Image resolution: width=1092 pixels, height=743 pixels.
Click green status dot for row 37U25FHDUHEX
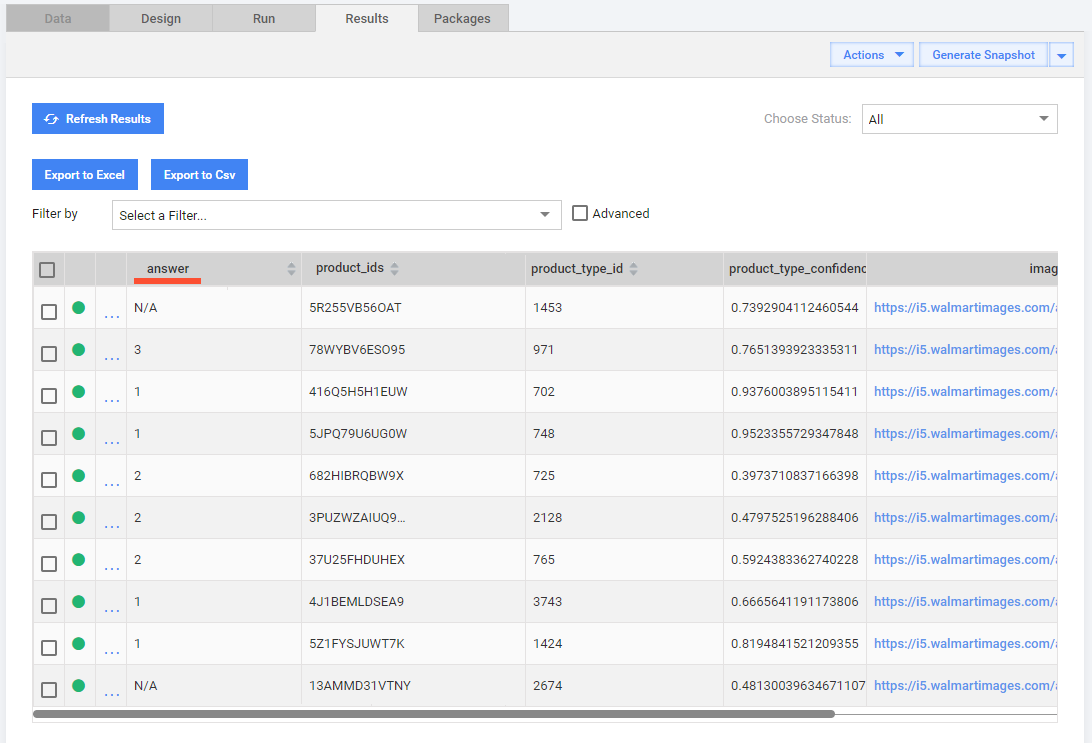pyautogui.click(x=79, y=559)
